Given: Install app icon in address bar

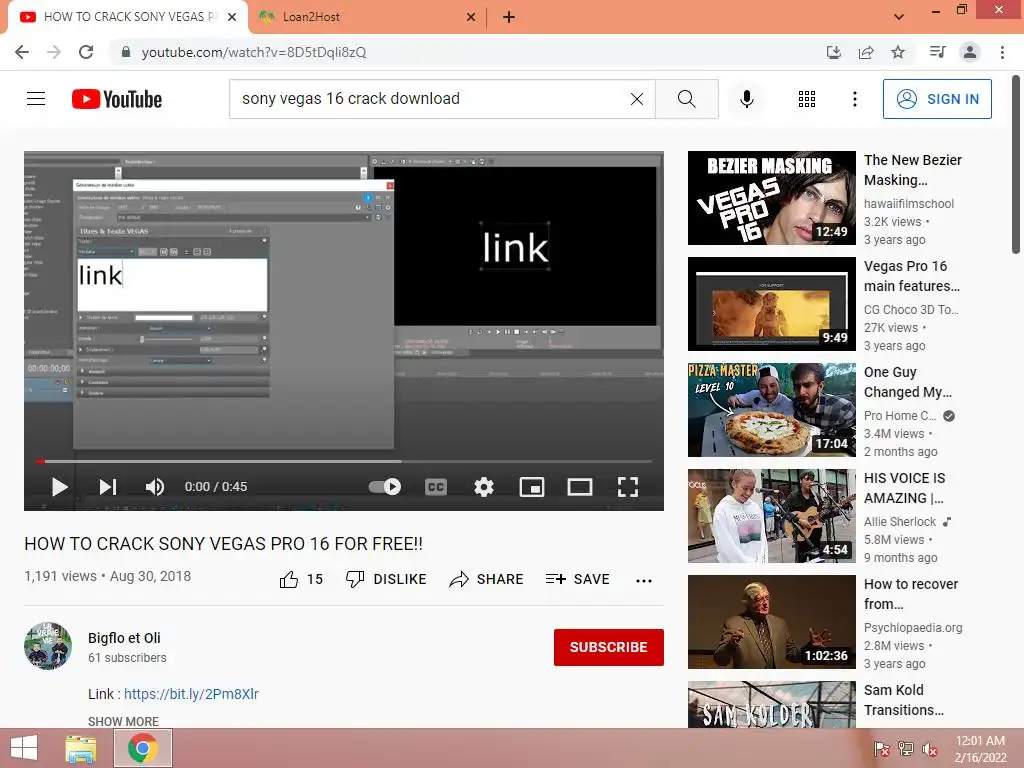Looking at the screenshot, I should [833, 52].
